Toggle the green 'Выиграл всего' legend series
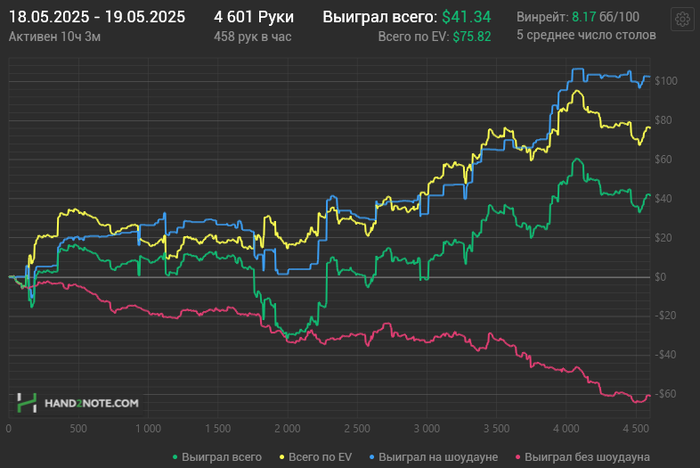700x468 pixels. 217,457
